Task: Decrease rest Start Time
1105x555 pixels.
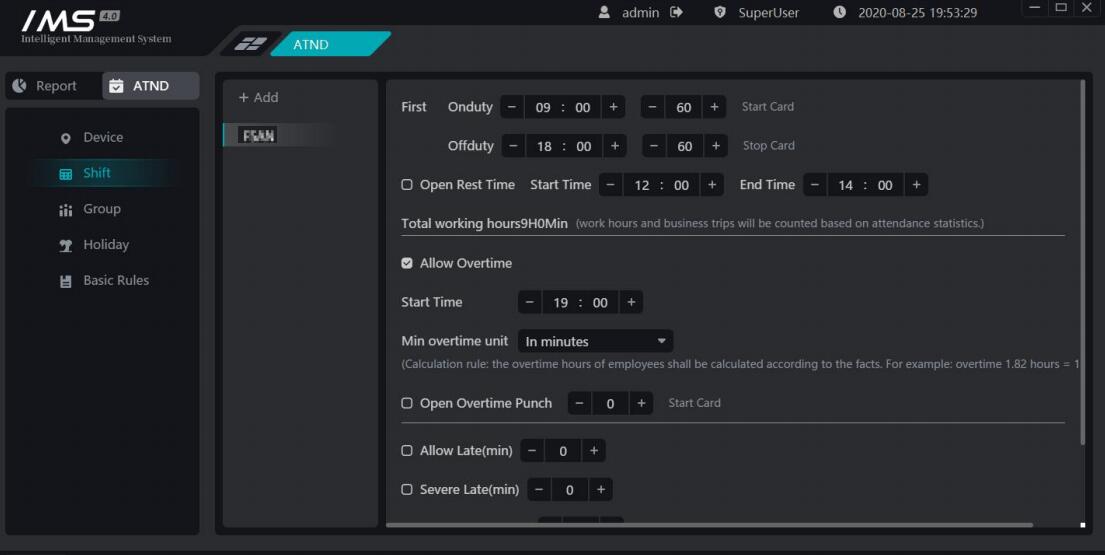Action: [x=611, y=185]
